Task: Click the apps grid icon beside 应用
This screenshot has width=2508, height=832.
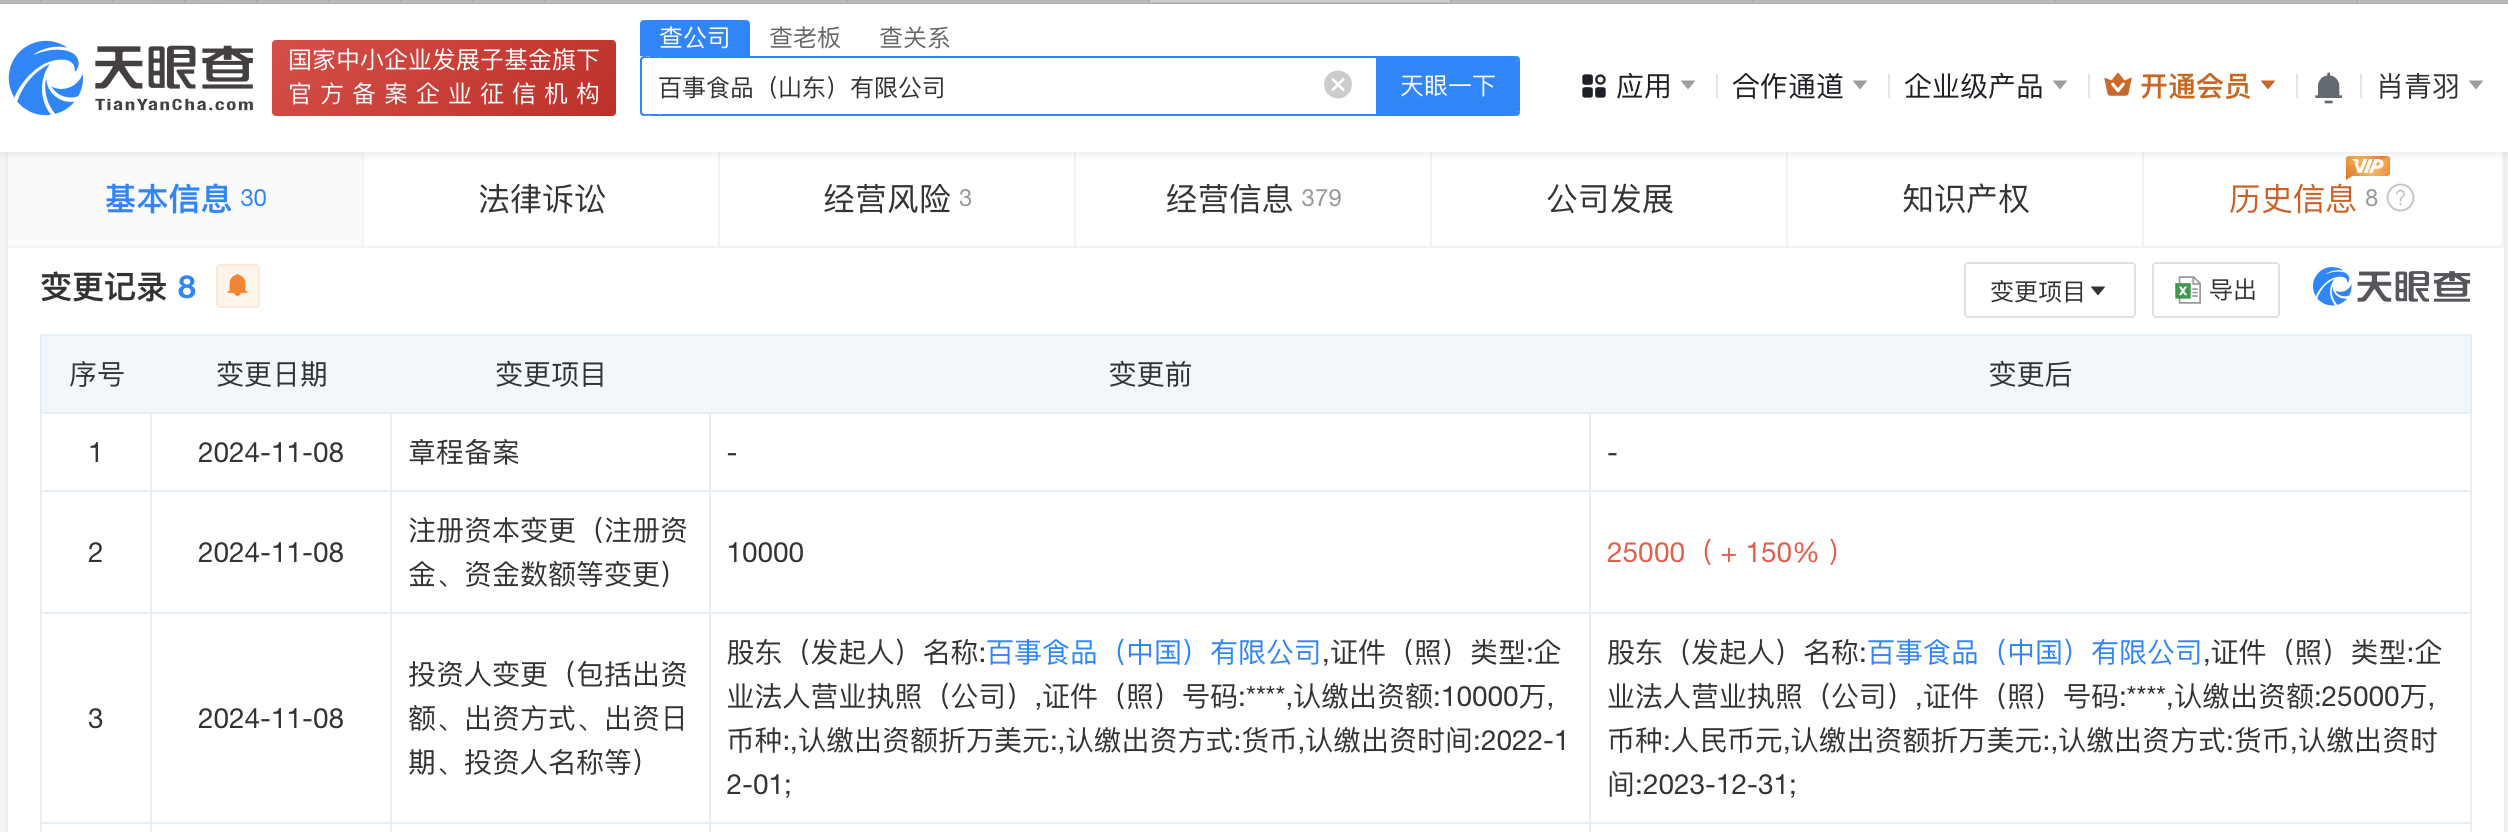Action: coord(1593,86)
